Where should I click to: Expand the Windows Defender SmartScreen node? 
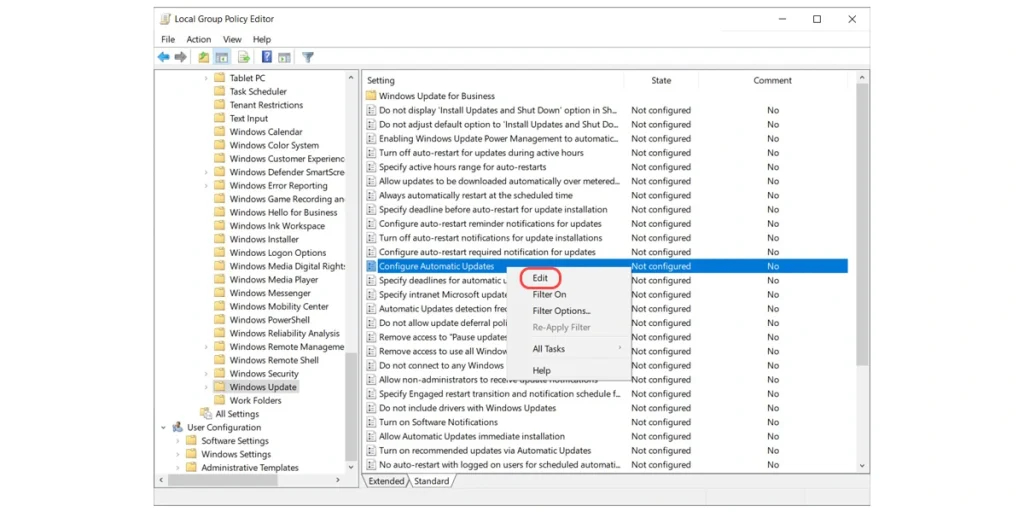click(x=206, y=172)
